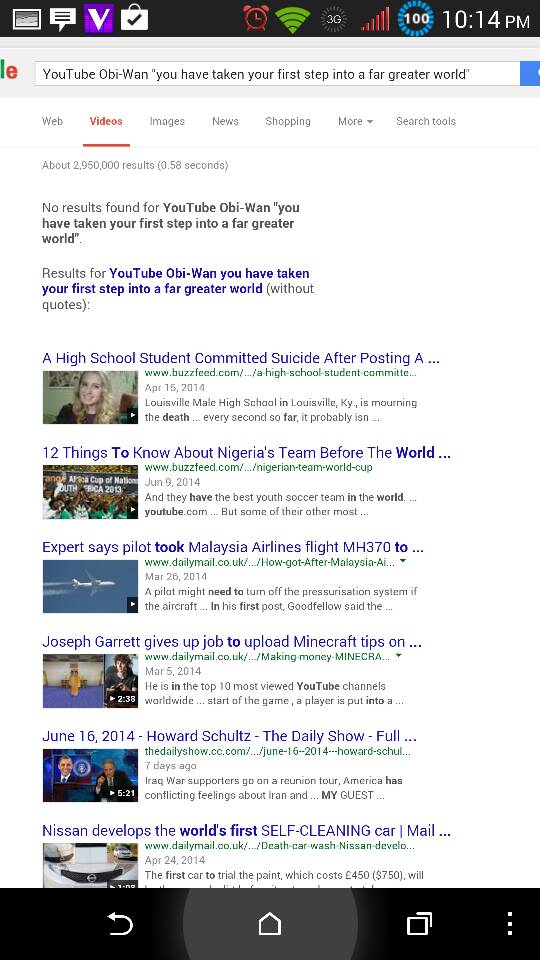Viewport: 540px width, 960px height.
Task: Tap the Wi-Fi status icon
Action: (x=293, y=18)
